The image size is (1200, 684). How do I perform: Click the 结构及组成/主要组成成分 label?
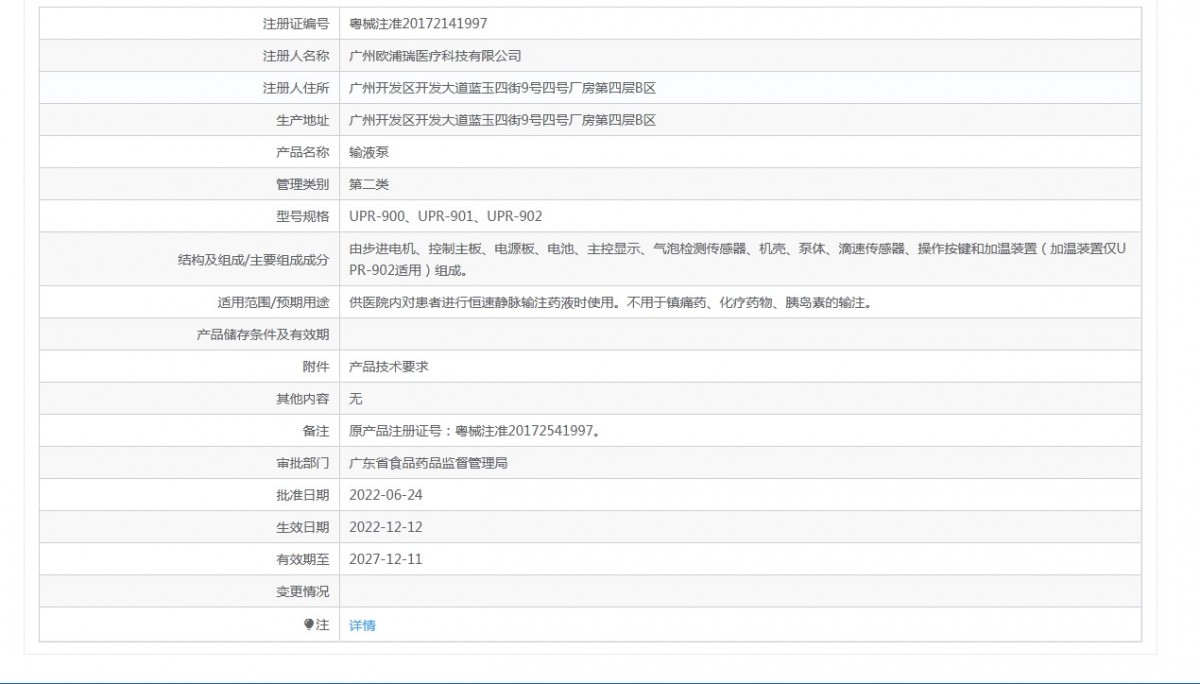[x=252, y=259]
